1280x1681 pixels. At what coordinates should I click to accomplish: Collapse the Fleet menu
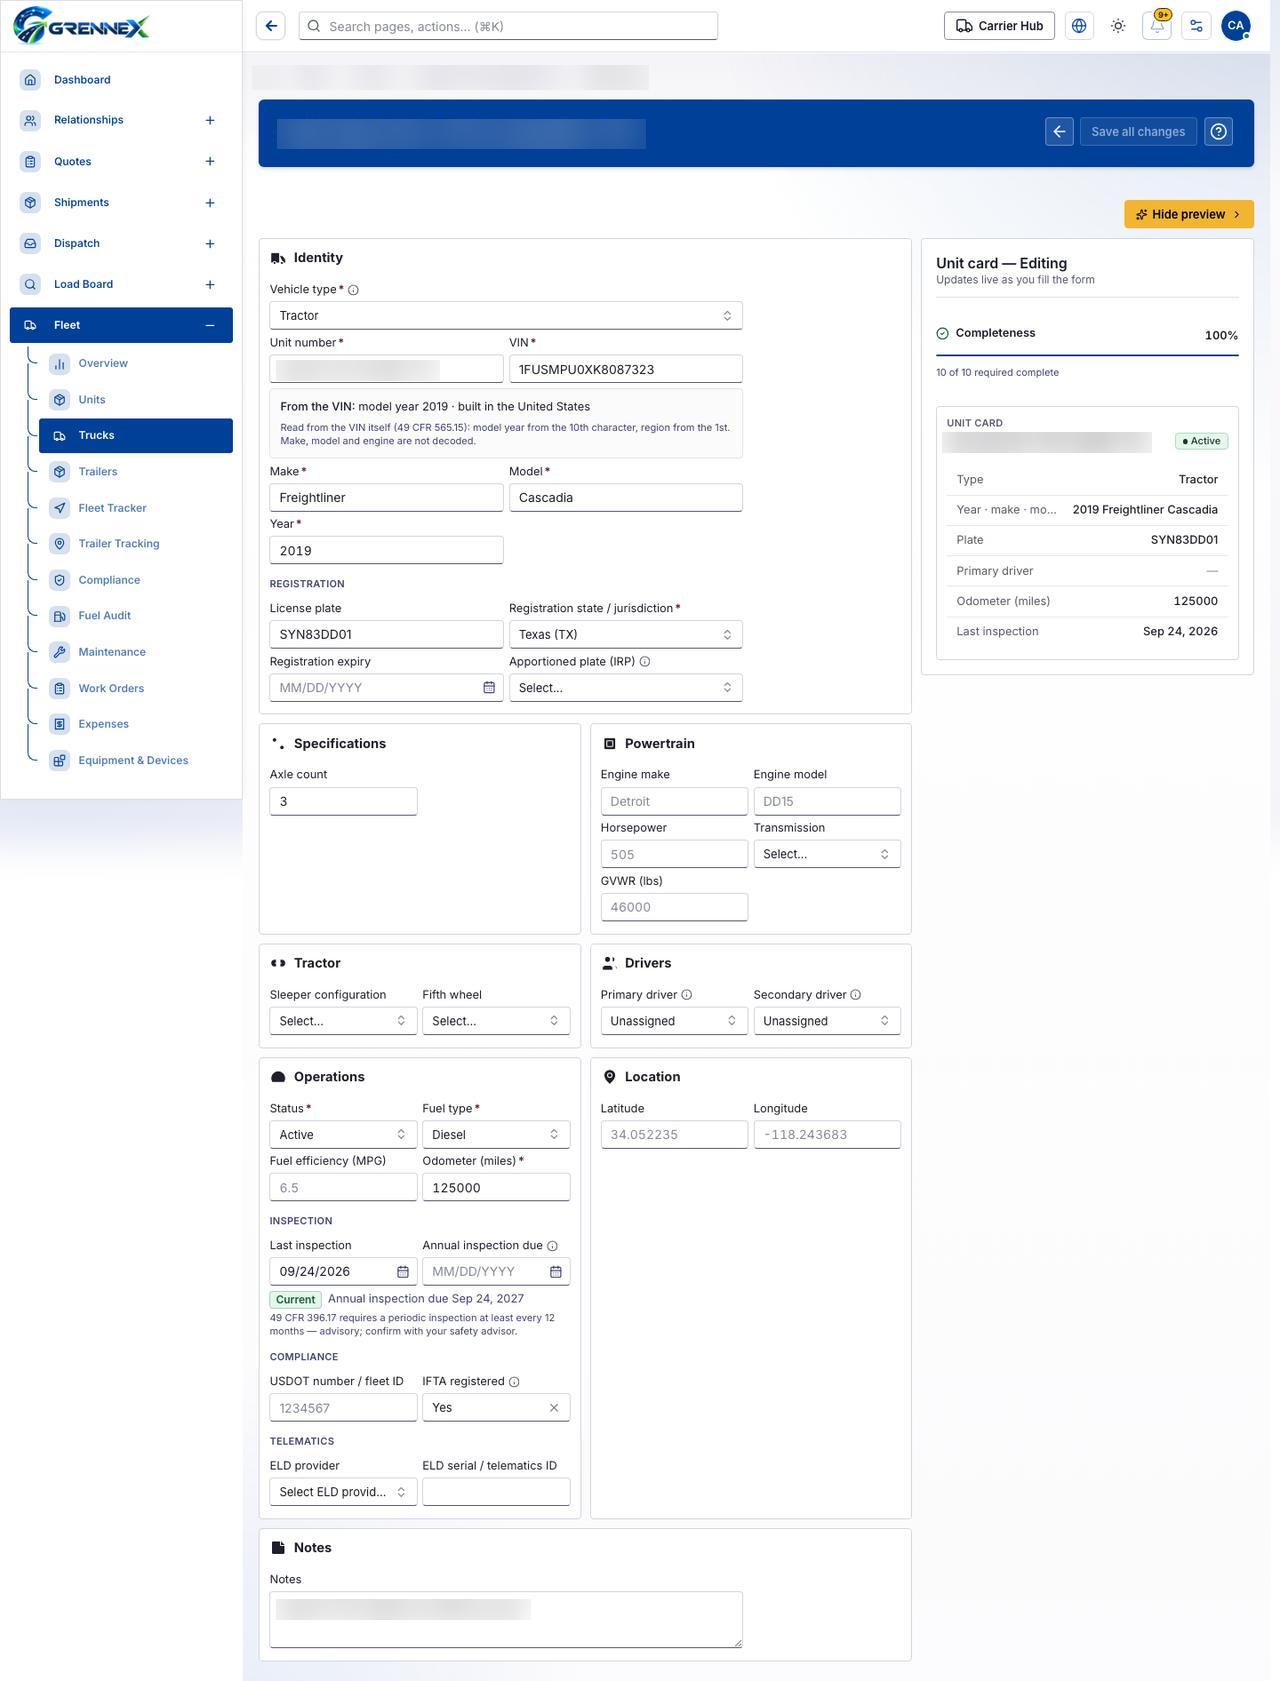210,325
